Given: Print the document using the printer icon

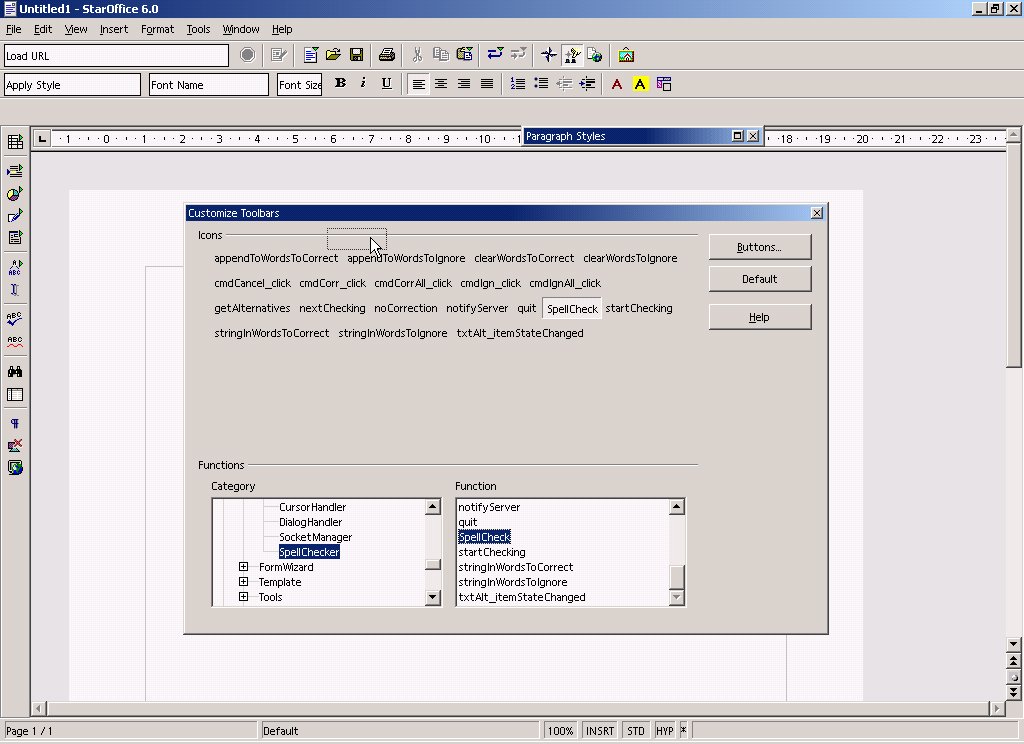Looking at the screenshot, I should pyautogui.click(x=387, y=55).
